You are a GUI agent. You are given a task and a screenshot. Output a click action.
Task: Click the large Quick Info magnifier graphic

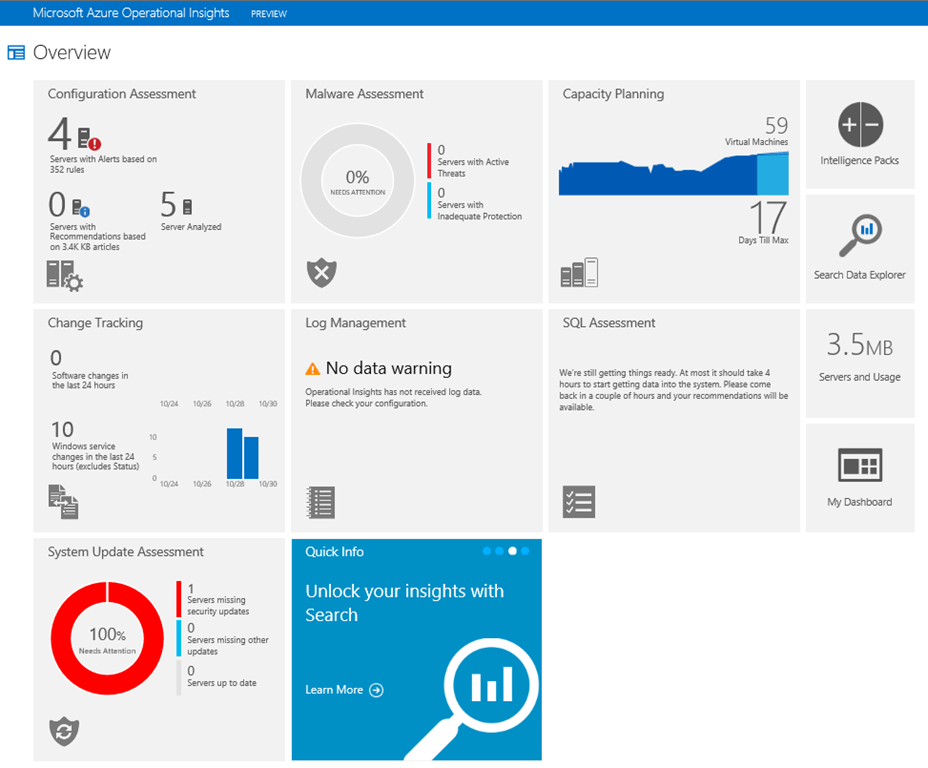click(473, 698)
